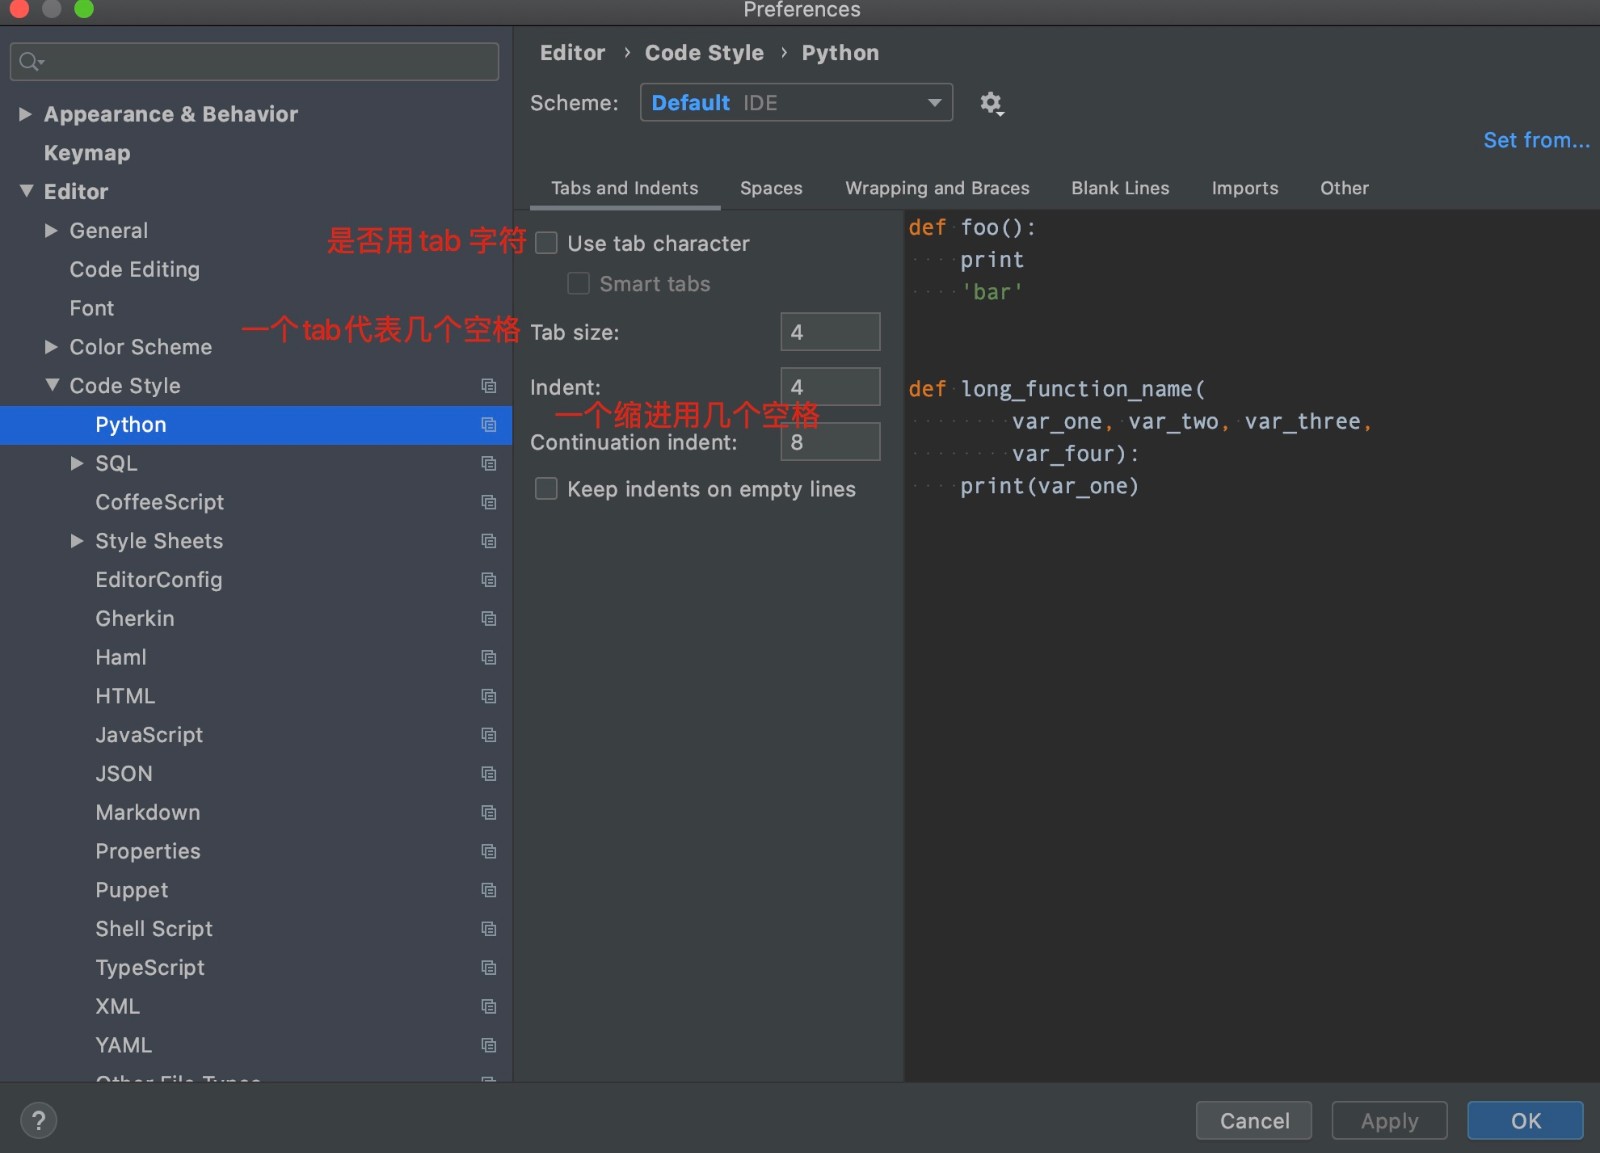Image resolution: width=1600 pixels, height=1153 pixels.
Task: Click the copy icon beside Puppet
Action: click(x=488, y=890)
